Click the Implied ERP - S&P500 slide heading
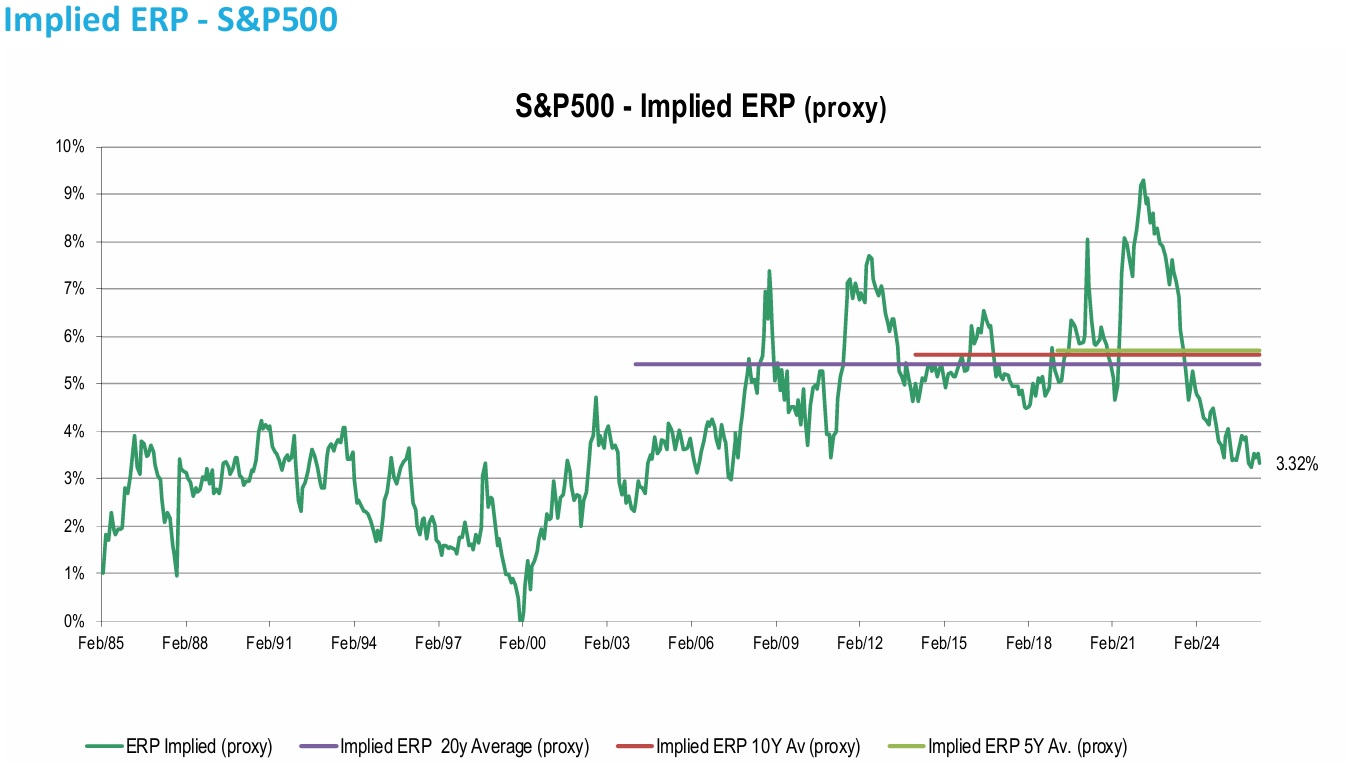The width and height of the screenshot is (1359, 763). (171, 19)
